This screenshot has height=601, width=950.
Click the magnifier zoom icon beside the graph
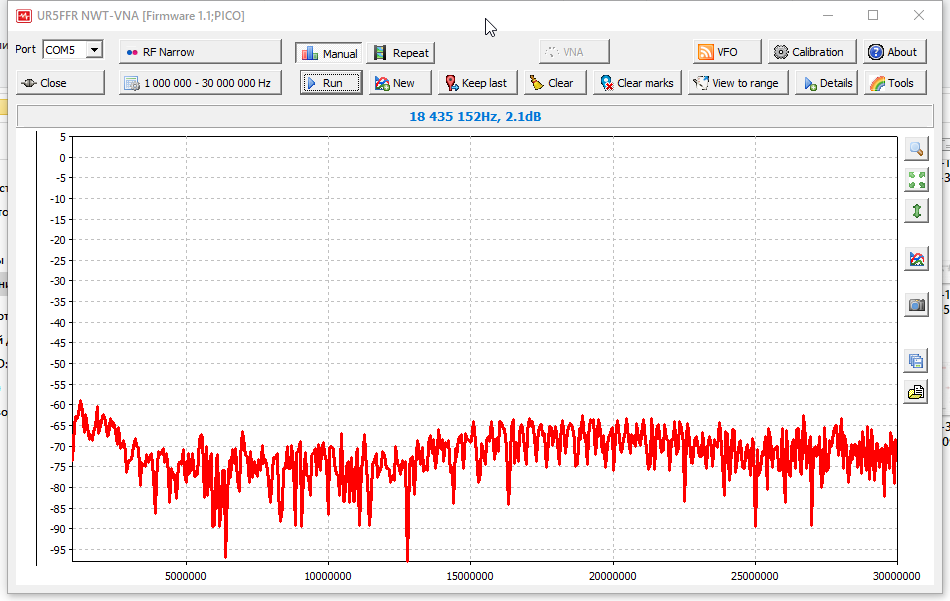[916, 149]
